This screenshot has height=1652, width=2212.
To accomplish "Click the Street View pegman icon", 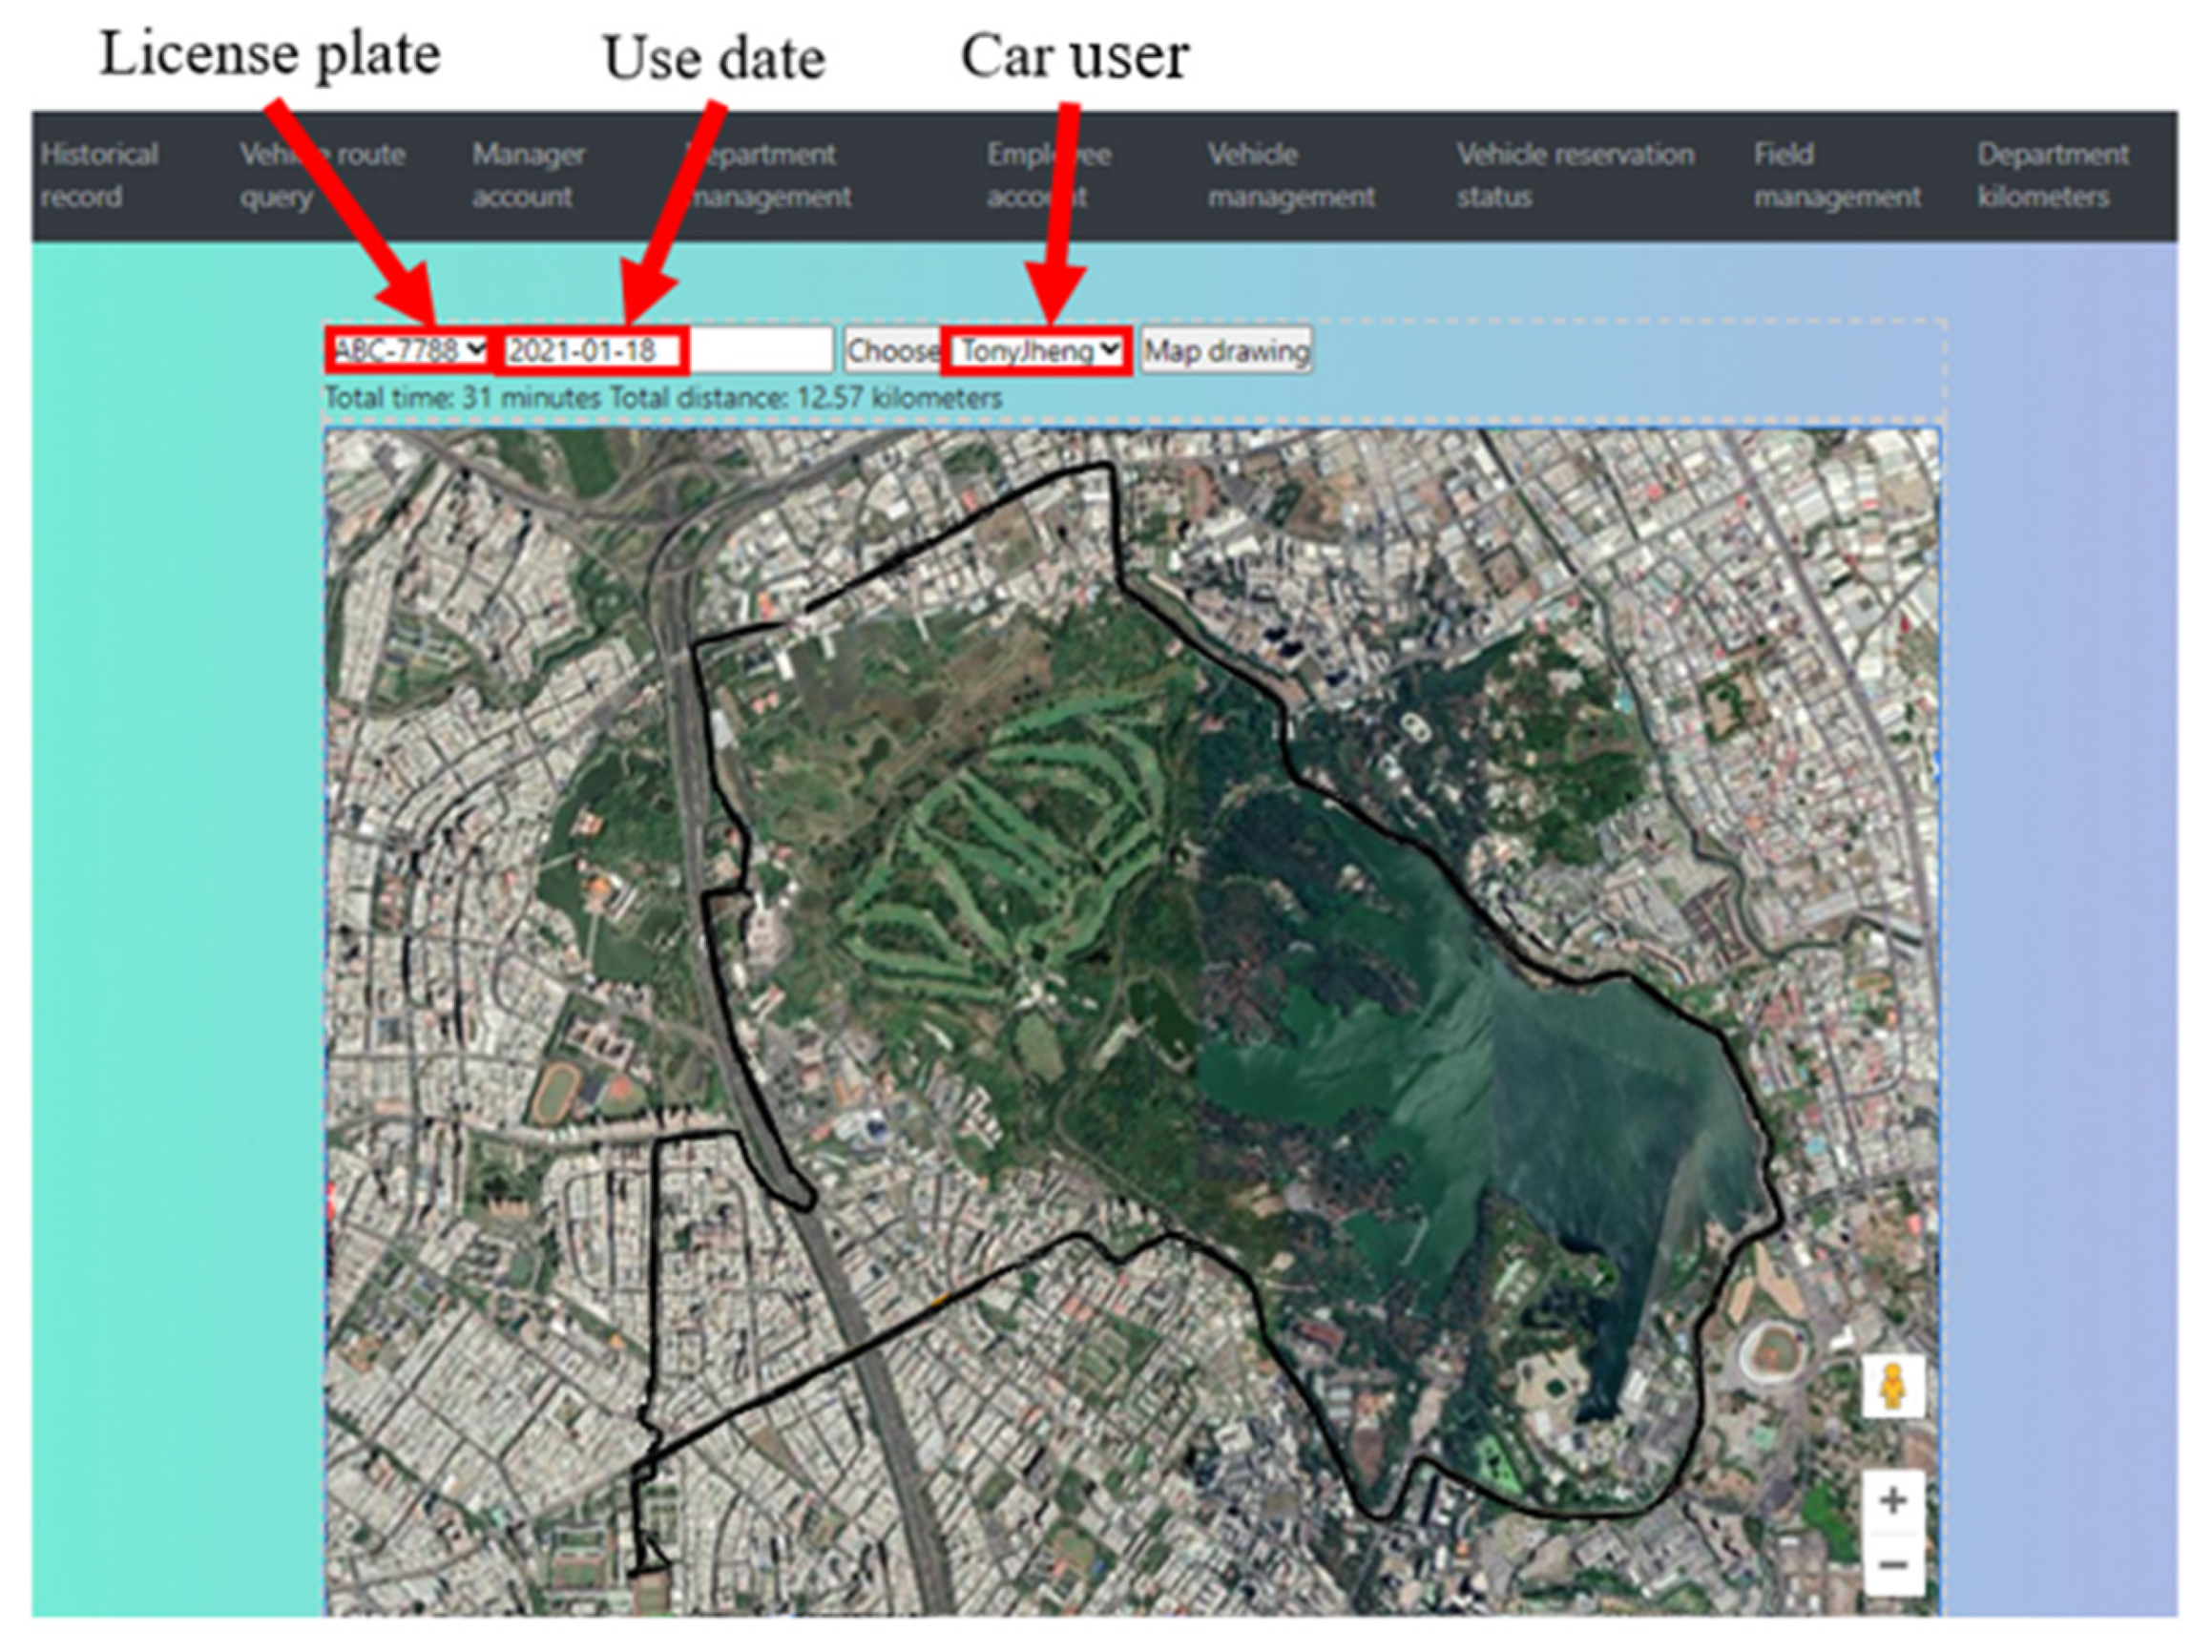I will pos(1892,1386).
